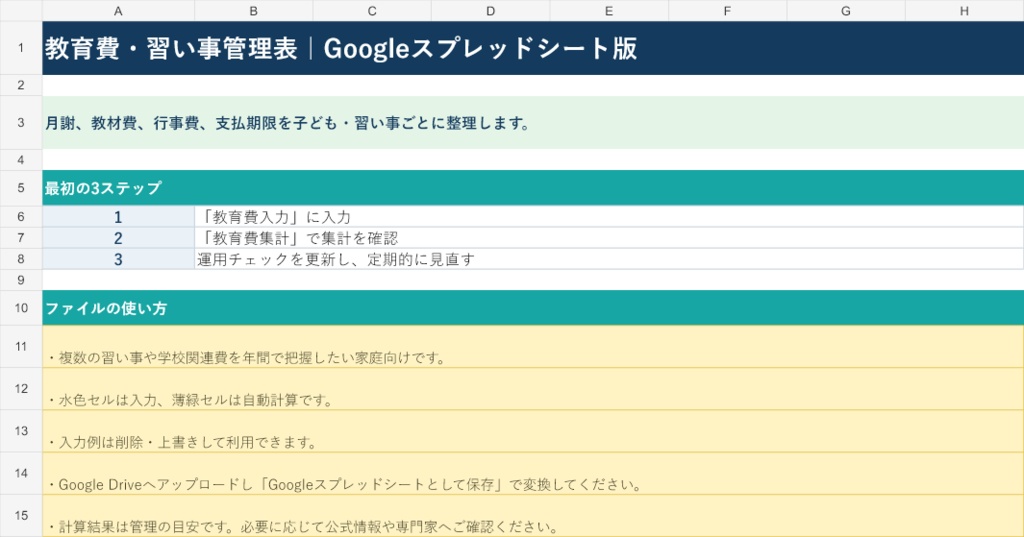Image resolution: width=1024 pixels, height=537 pixels.
Task: Click the note about 複数の習い事や学校関連費
Action: coord(533,346)
